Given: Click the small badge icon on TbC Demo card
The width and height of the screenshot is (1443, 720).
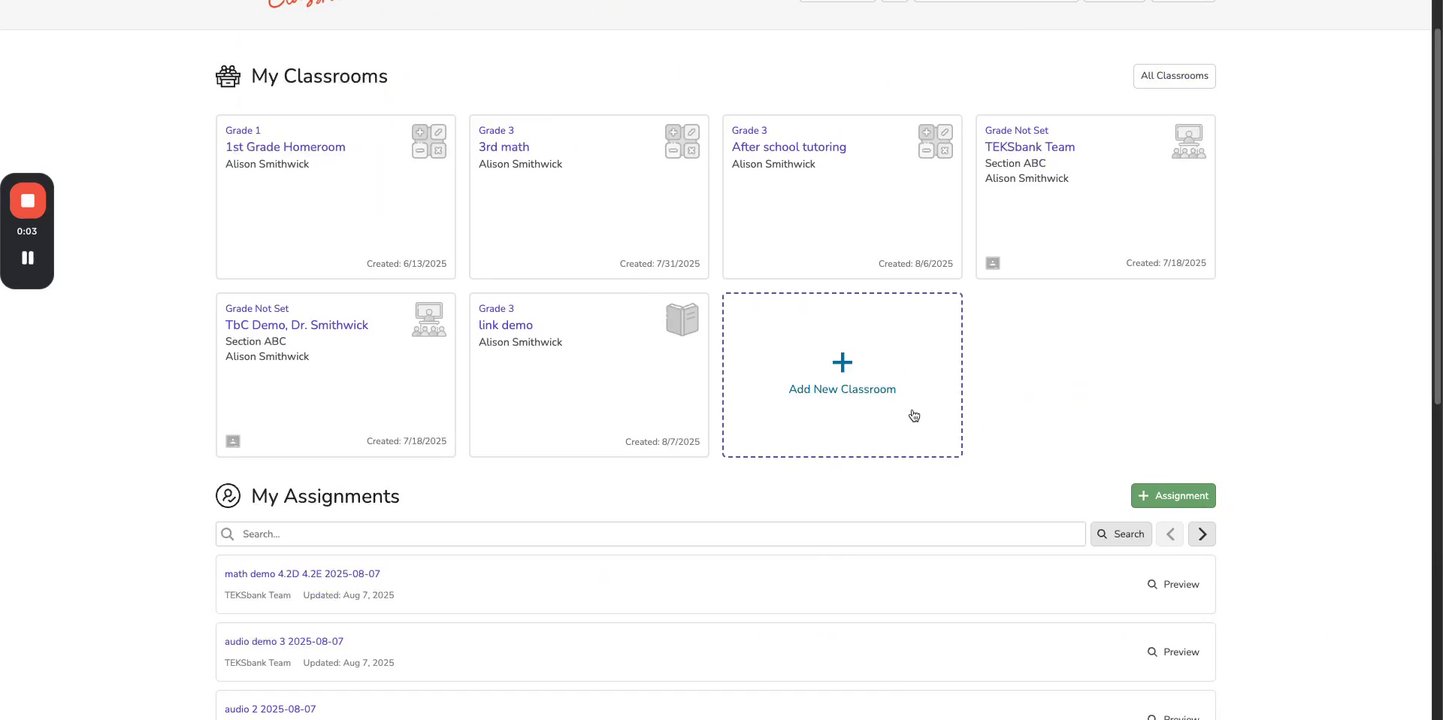Looking at the screenshot, I should 233,441.
